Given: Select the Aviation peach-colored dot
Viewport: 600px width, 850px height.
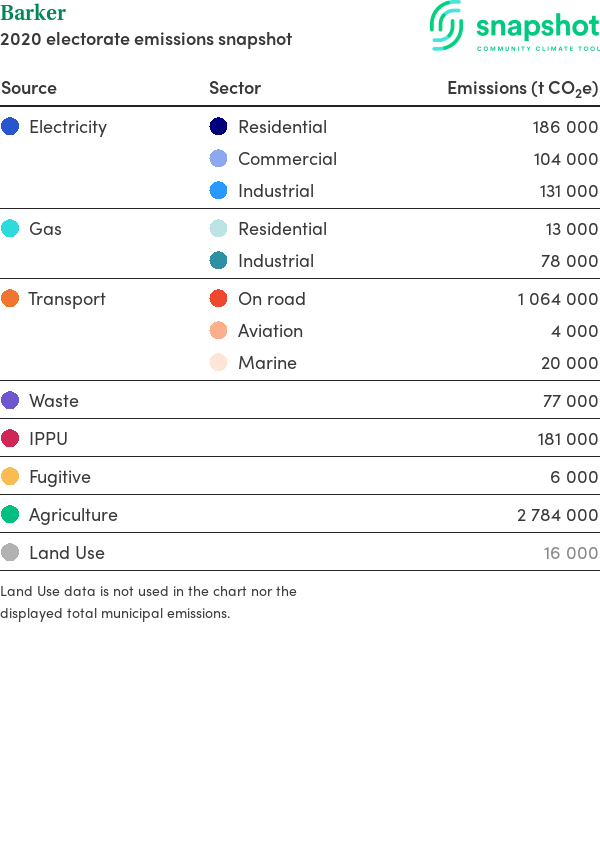Looking at the screenshot, I should click(x=218, y=330).
